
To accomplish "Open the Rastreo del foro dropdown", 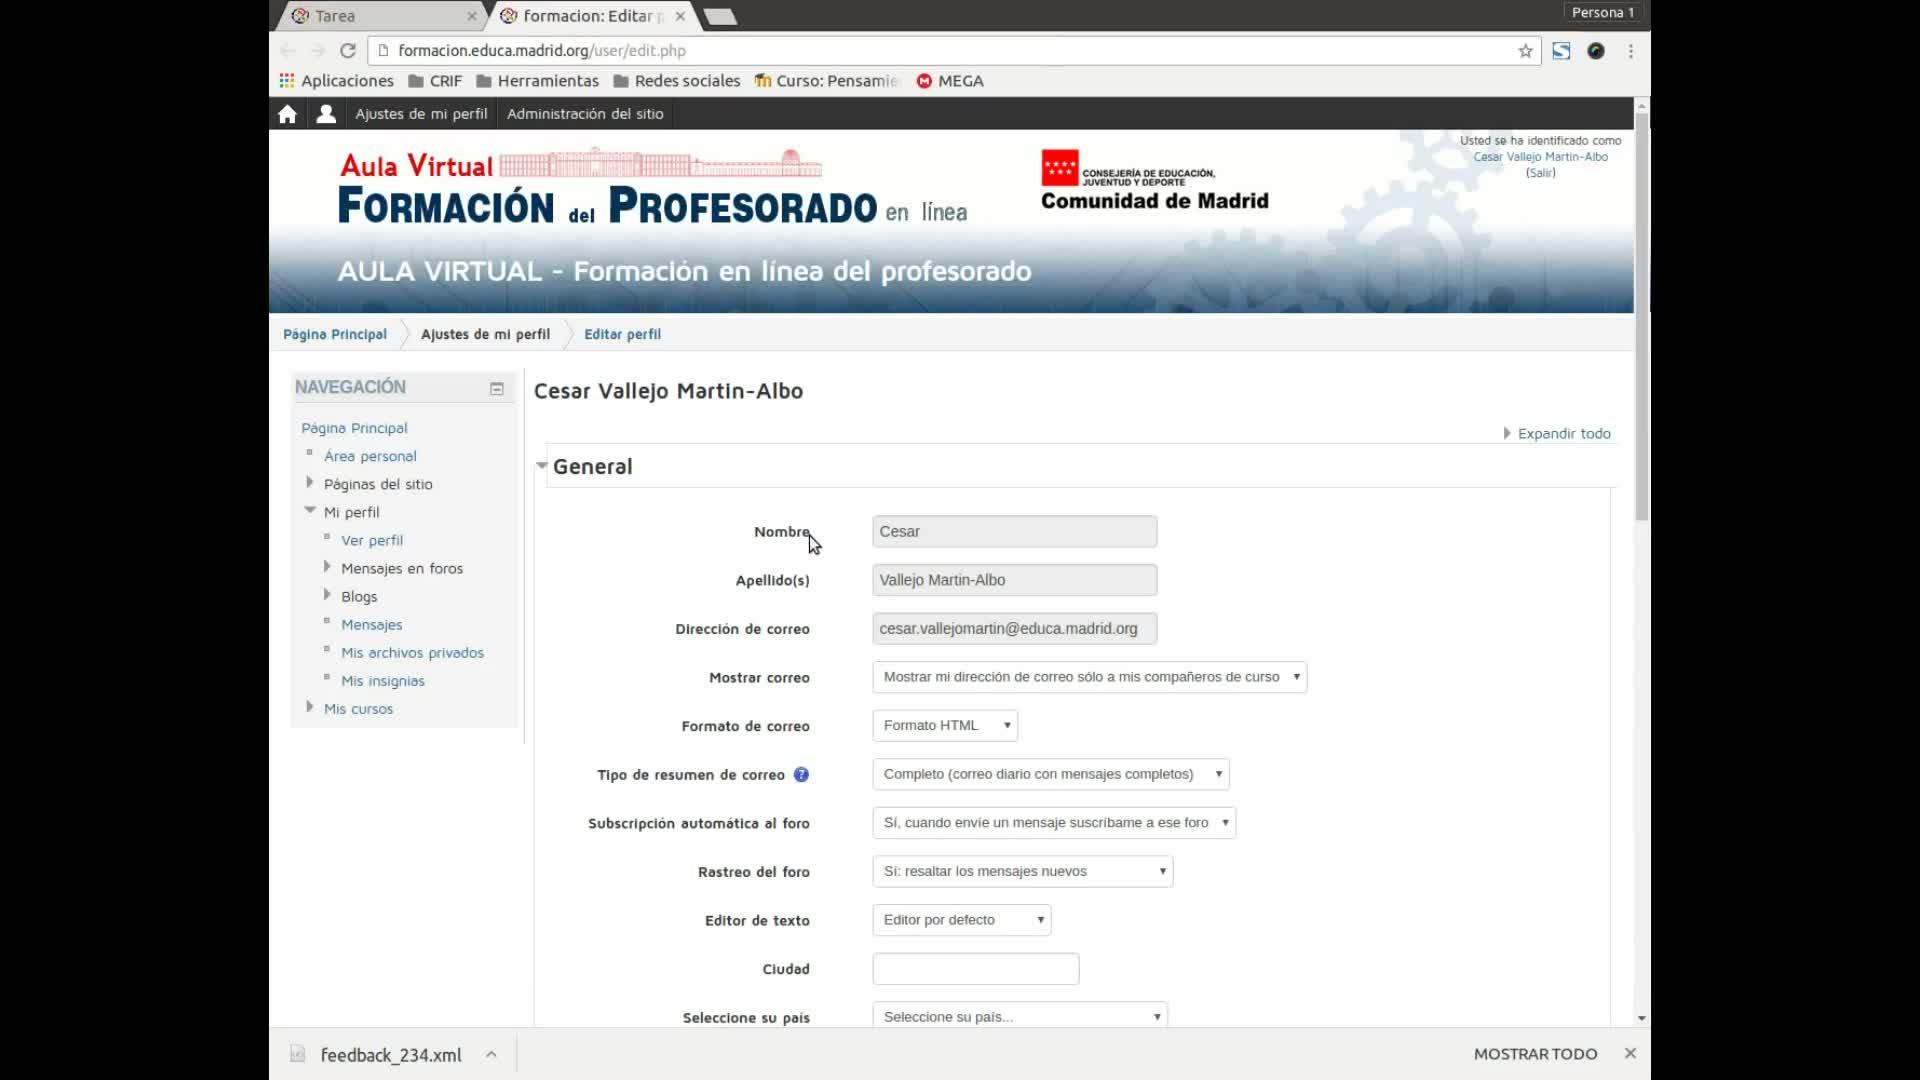I will tap(1022, 872).
